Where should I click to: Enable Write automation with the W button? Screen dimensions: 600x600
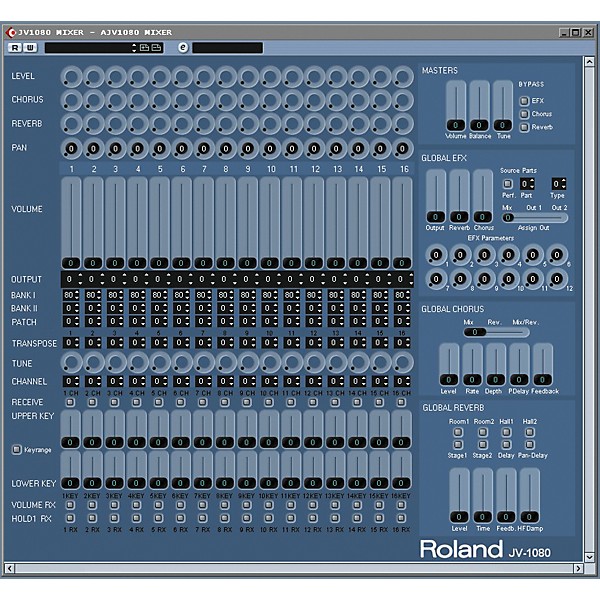30,48
